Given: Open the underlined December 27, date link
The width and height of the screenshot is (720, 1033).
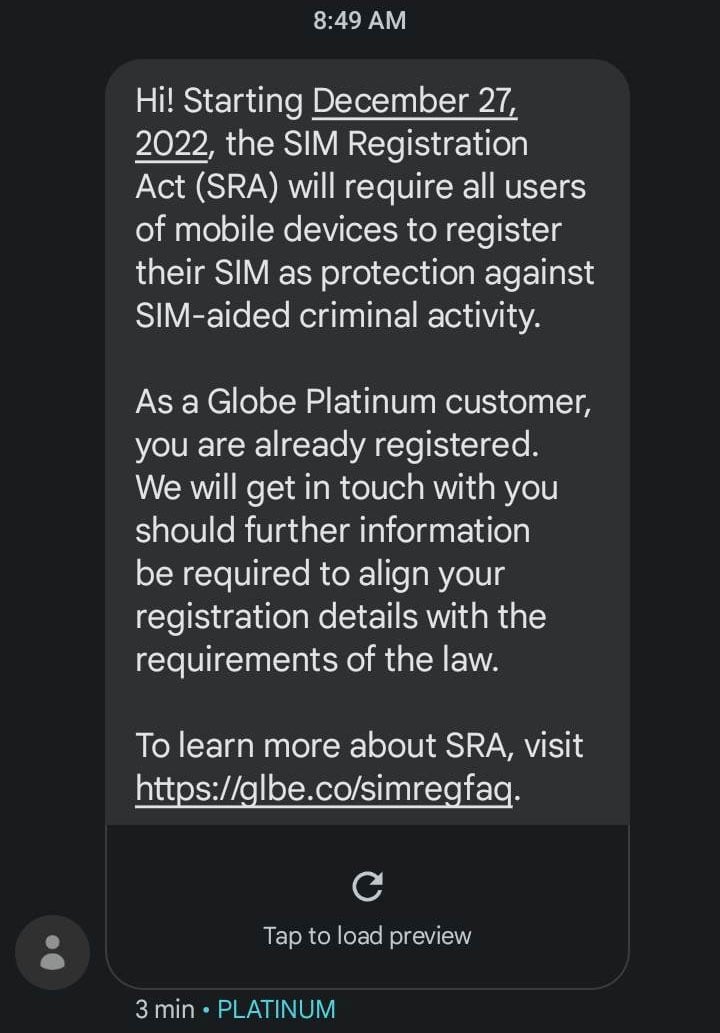Looking at the screenshot, I should tap(415, 101).
